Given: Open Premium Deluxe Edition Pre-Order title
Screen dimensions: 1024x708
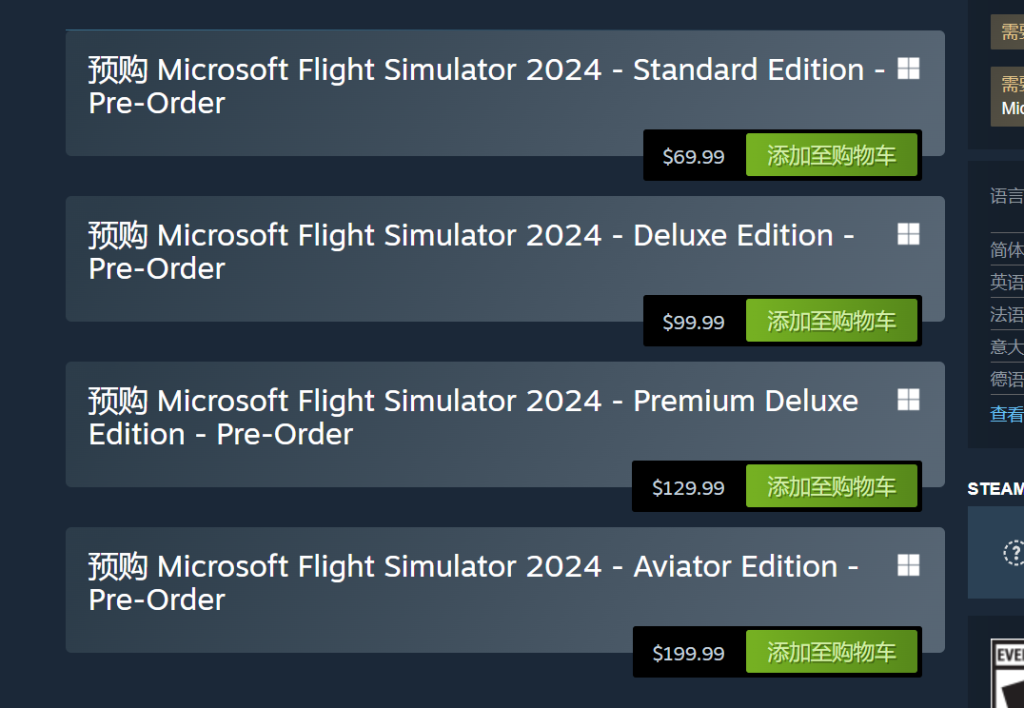Looking at the screenshot, I should tap(473, 417).
